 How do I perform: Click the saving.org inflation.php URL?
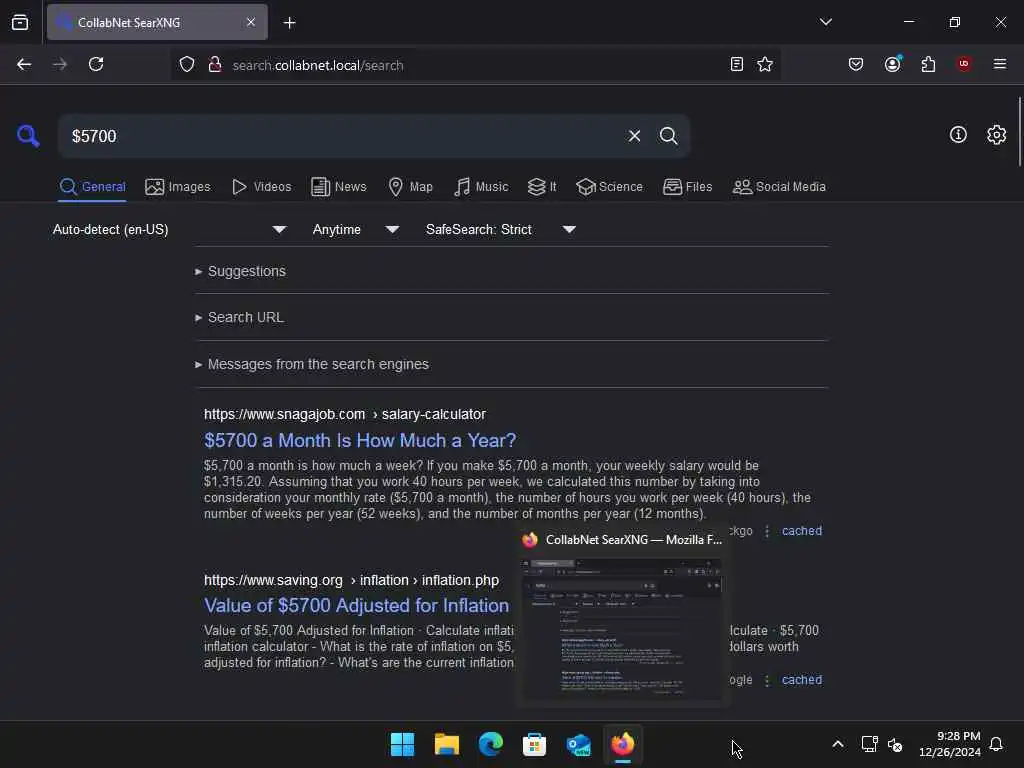[x=351, y=580]
